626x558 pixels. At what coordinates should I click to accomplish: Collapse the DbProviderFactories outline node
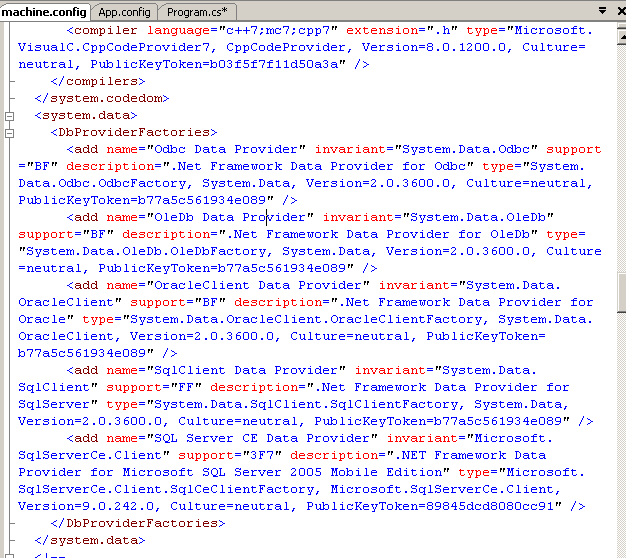tap(10, 132)
